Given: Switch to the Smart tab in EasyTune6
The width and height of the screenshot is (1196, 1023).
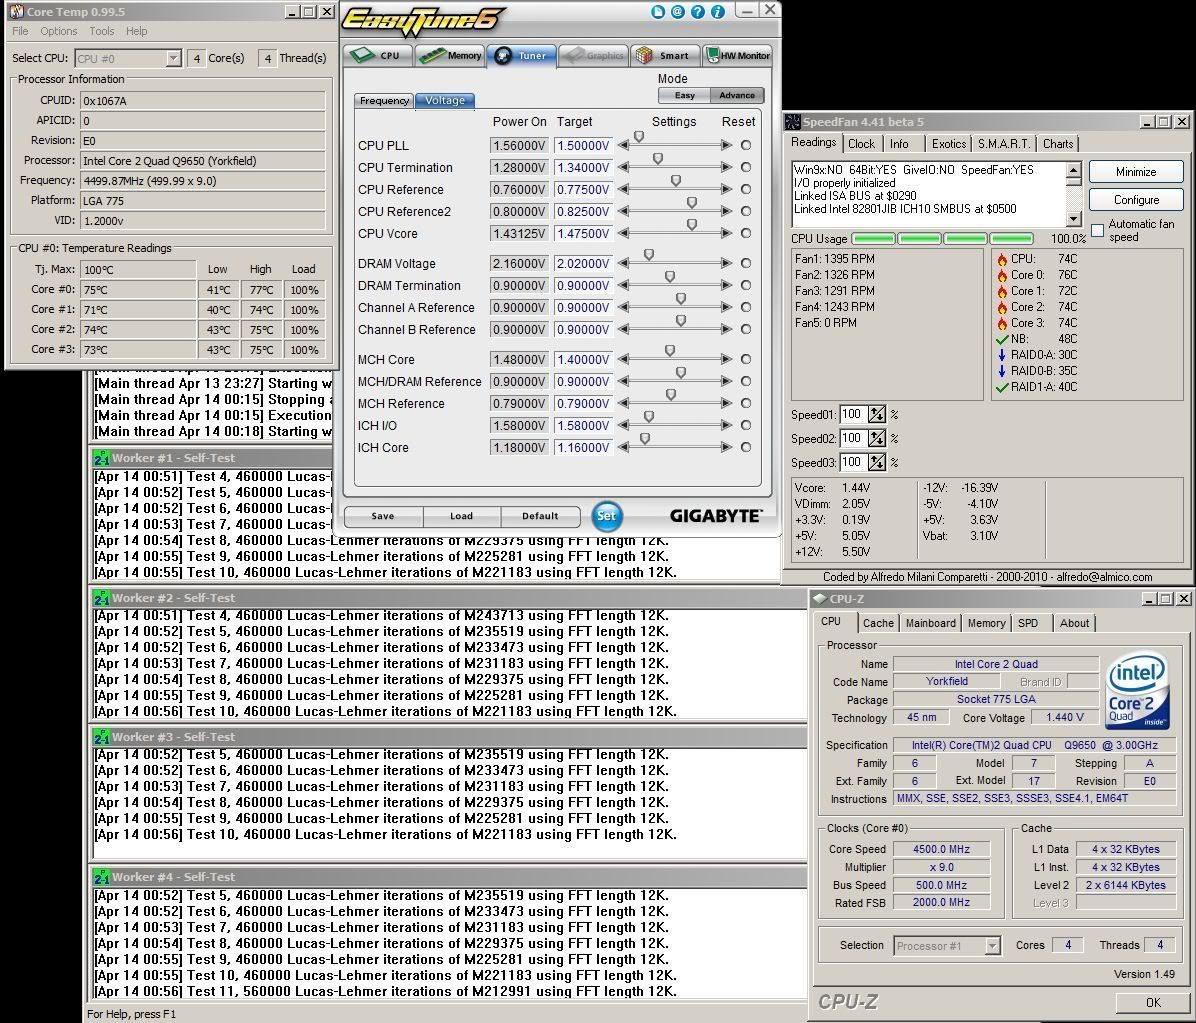Looking at the screenshot, I should [x=665, y=55].
